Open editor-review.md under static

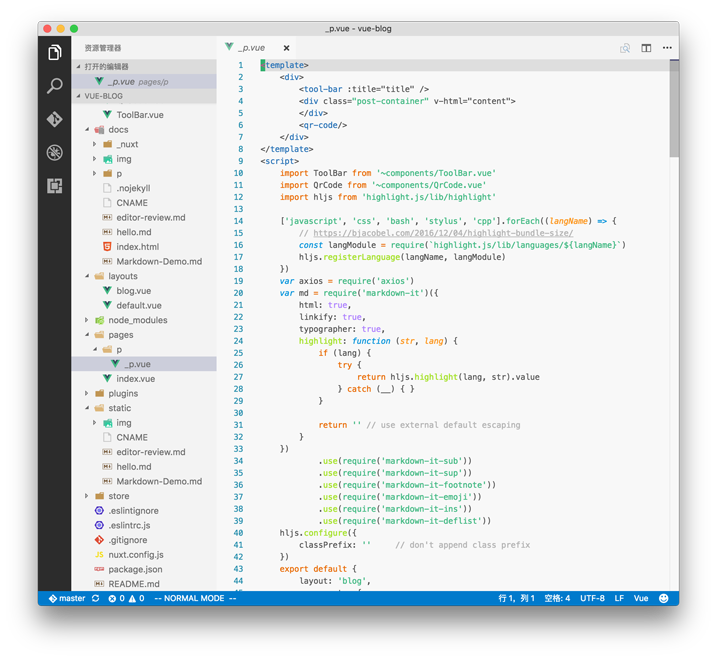151,452
